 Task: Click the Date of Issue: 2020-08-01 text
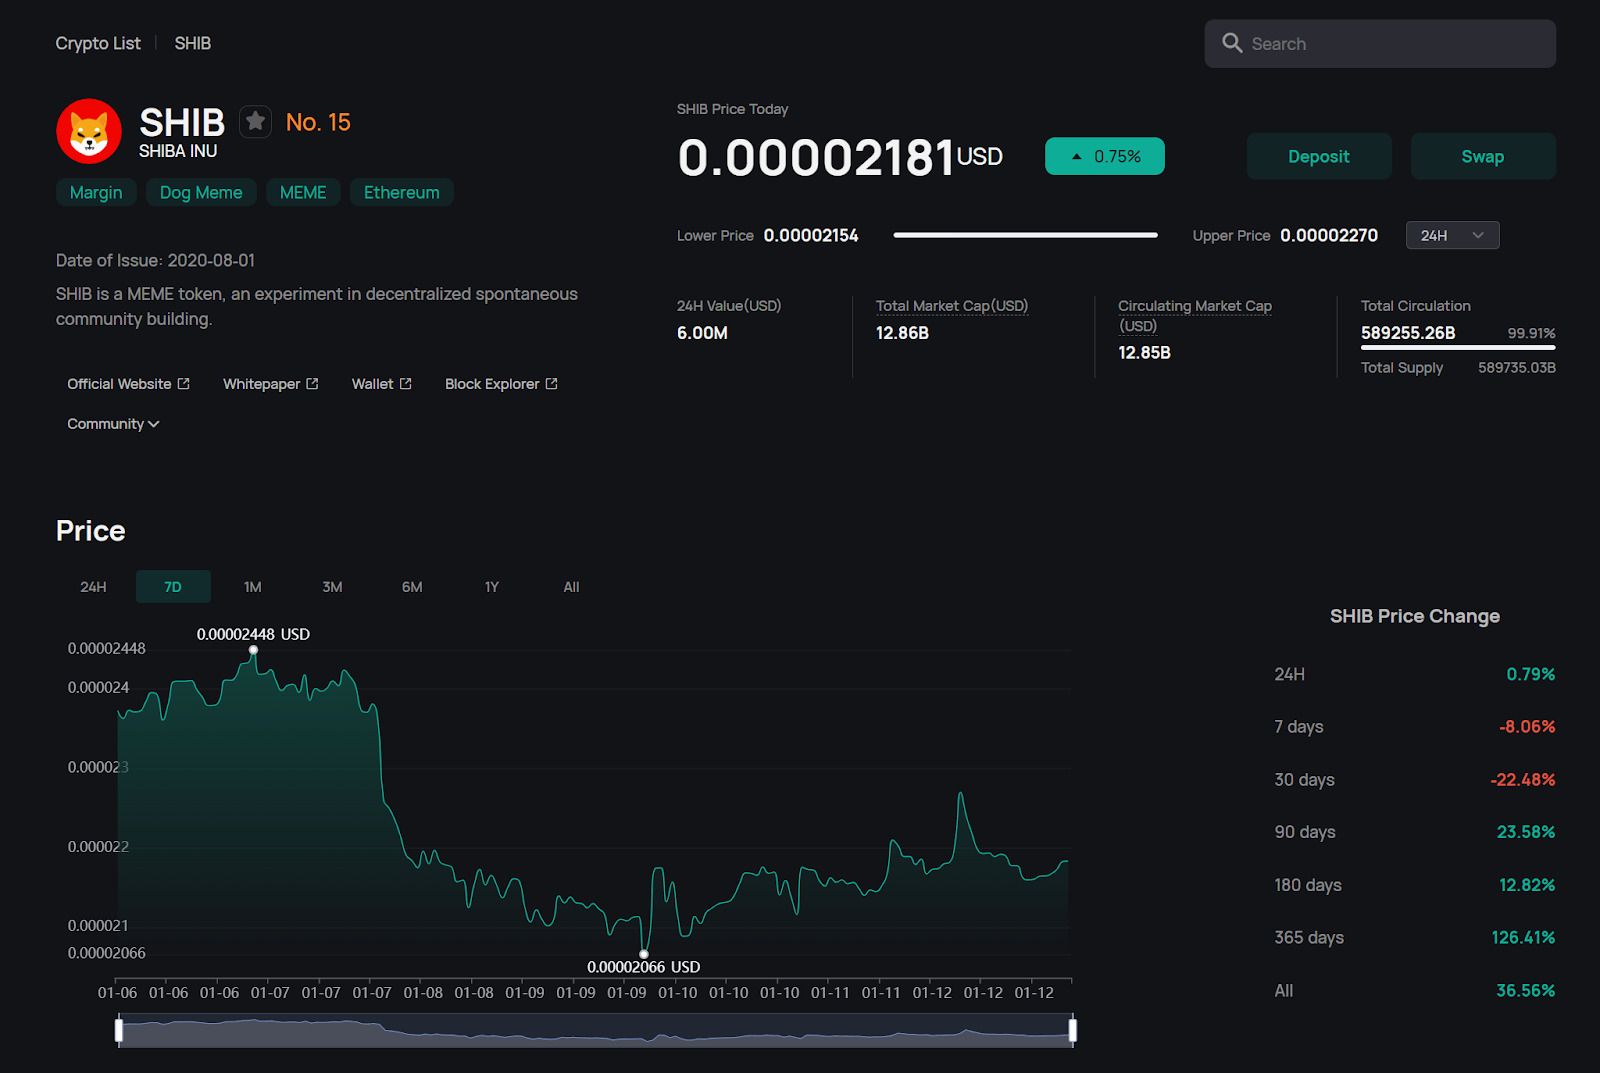(x=155, y=260)
